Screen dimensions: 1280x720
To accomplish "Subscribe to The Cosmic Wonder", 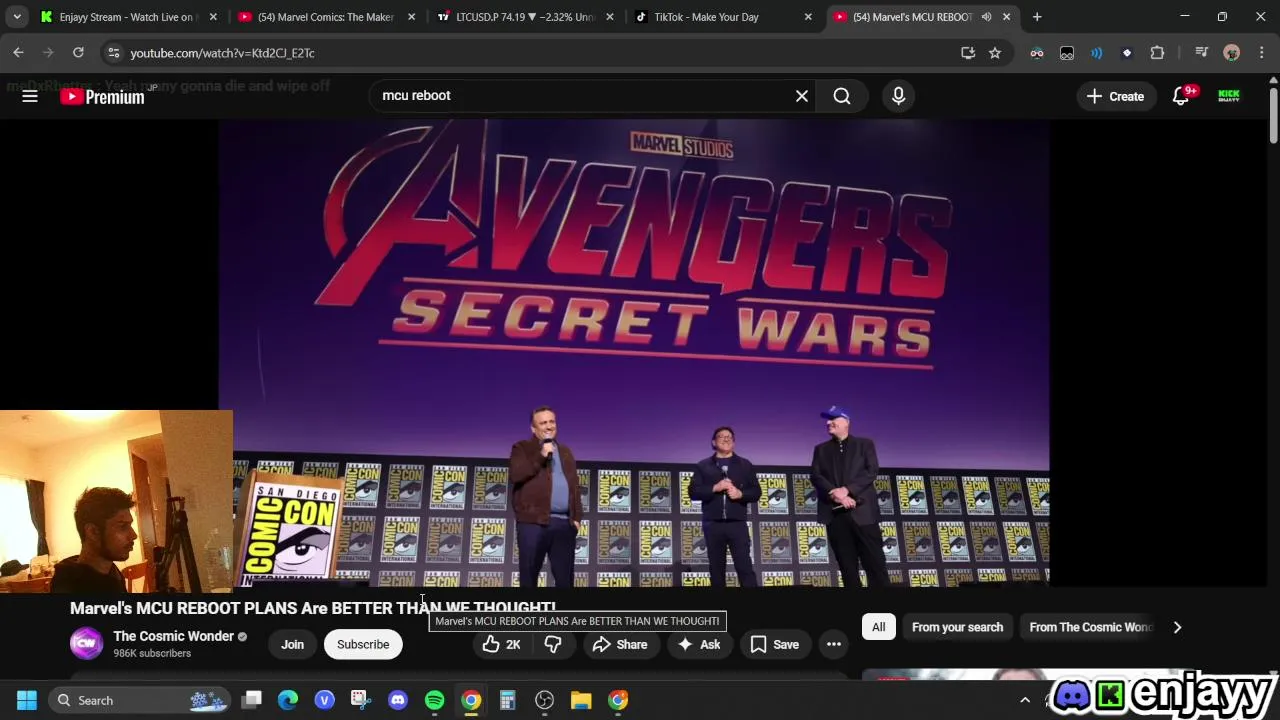I will (363, 645).
